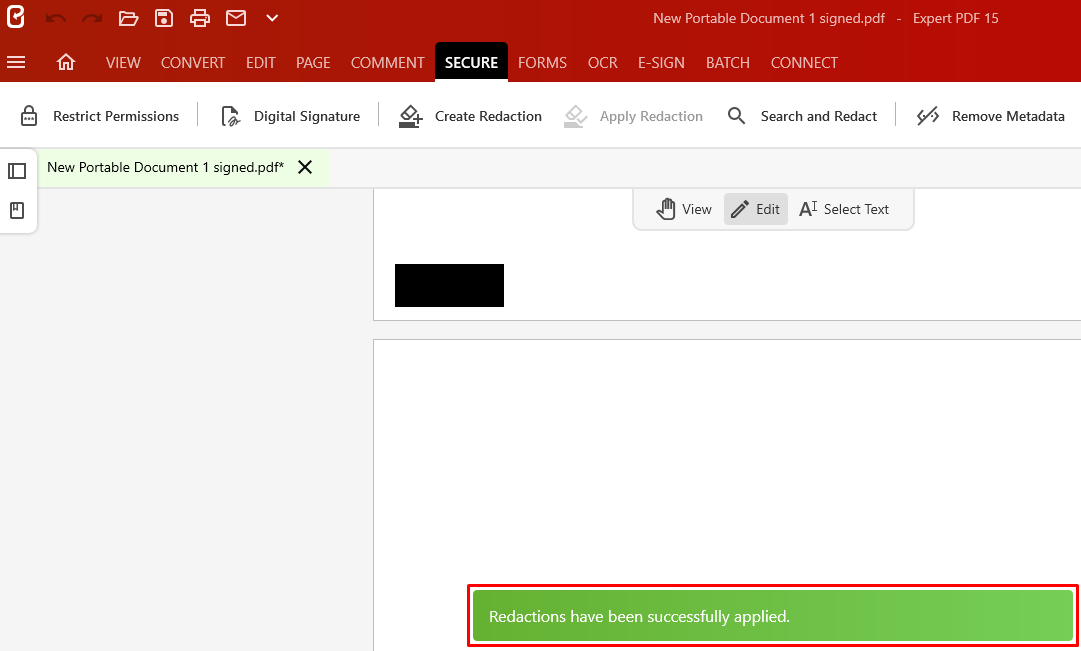Redo the last undone action
Screen dimensions: 1081x651
tap(92, 18)
